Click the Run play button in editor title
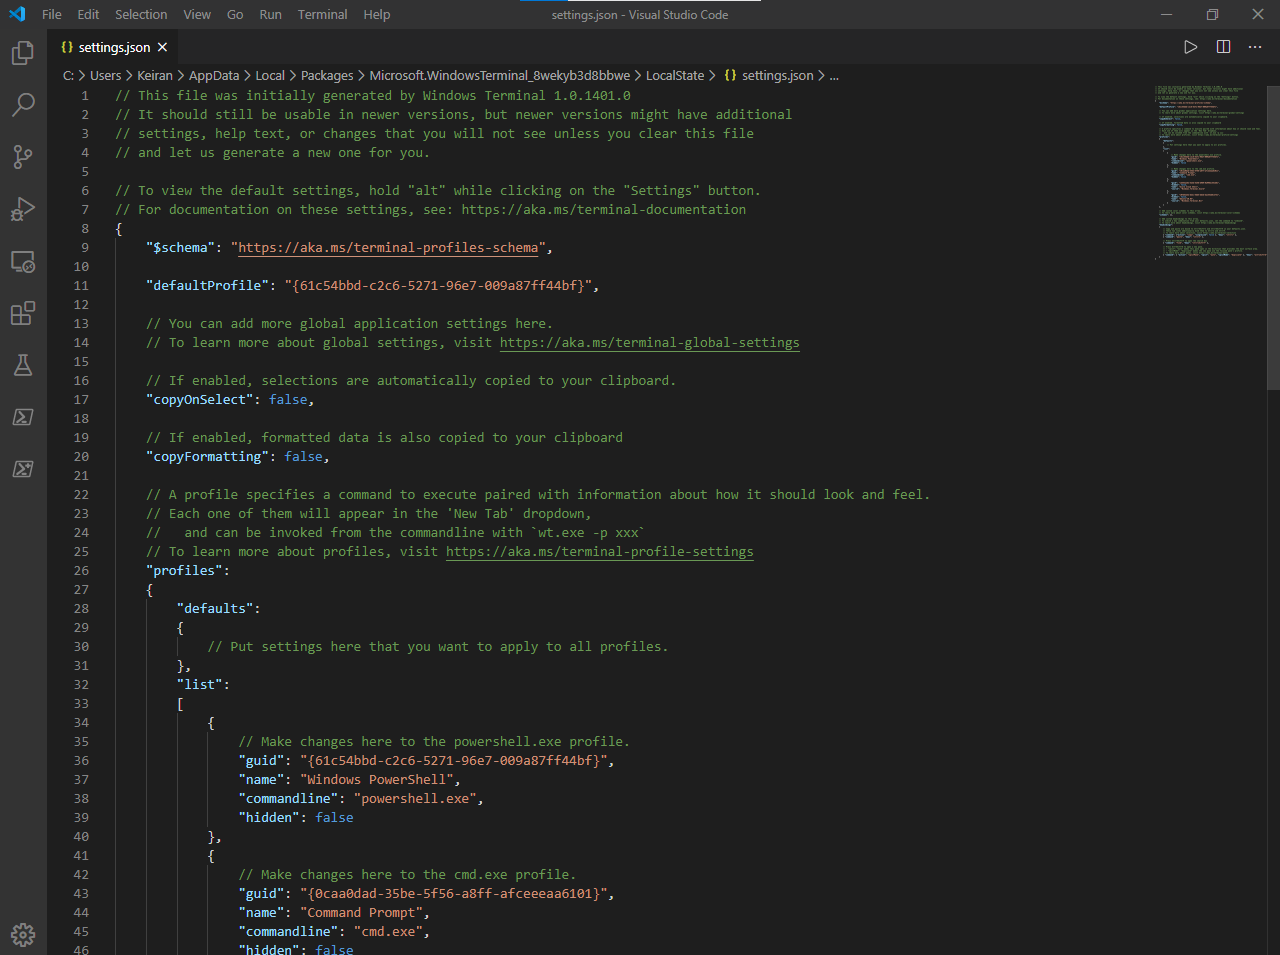The height and width of the screenshot is (955, 1280). pyautogui.click(x=1190, y=47)
